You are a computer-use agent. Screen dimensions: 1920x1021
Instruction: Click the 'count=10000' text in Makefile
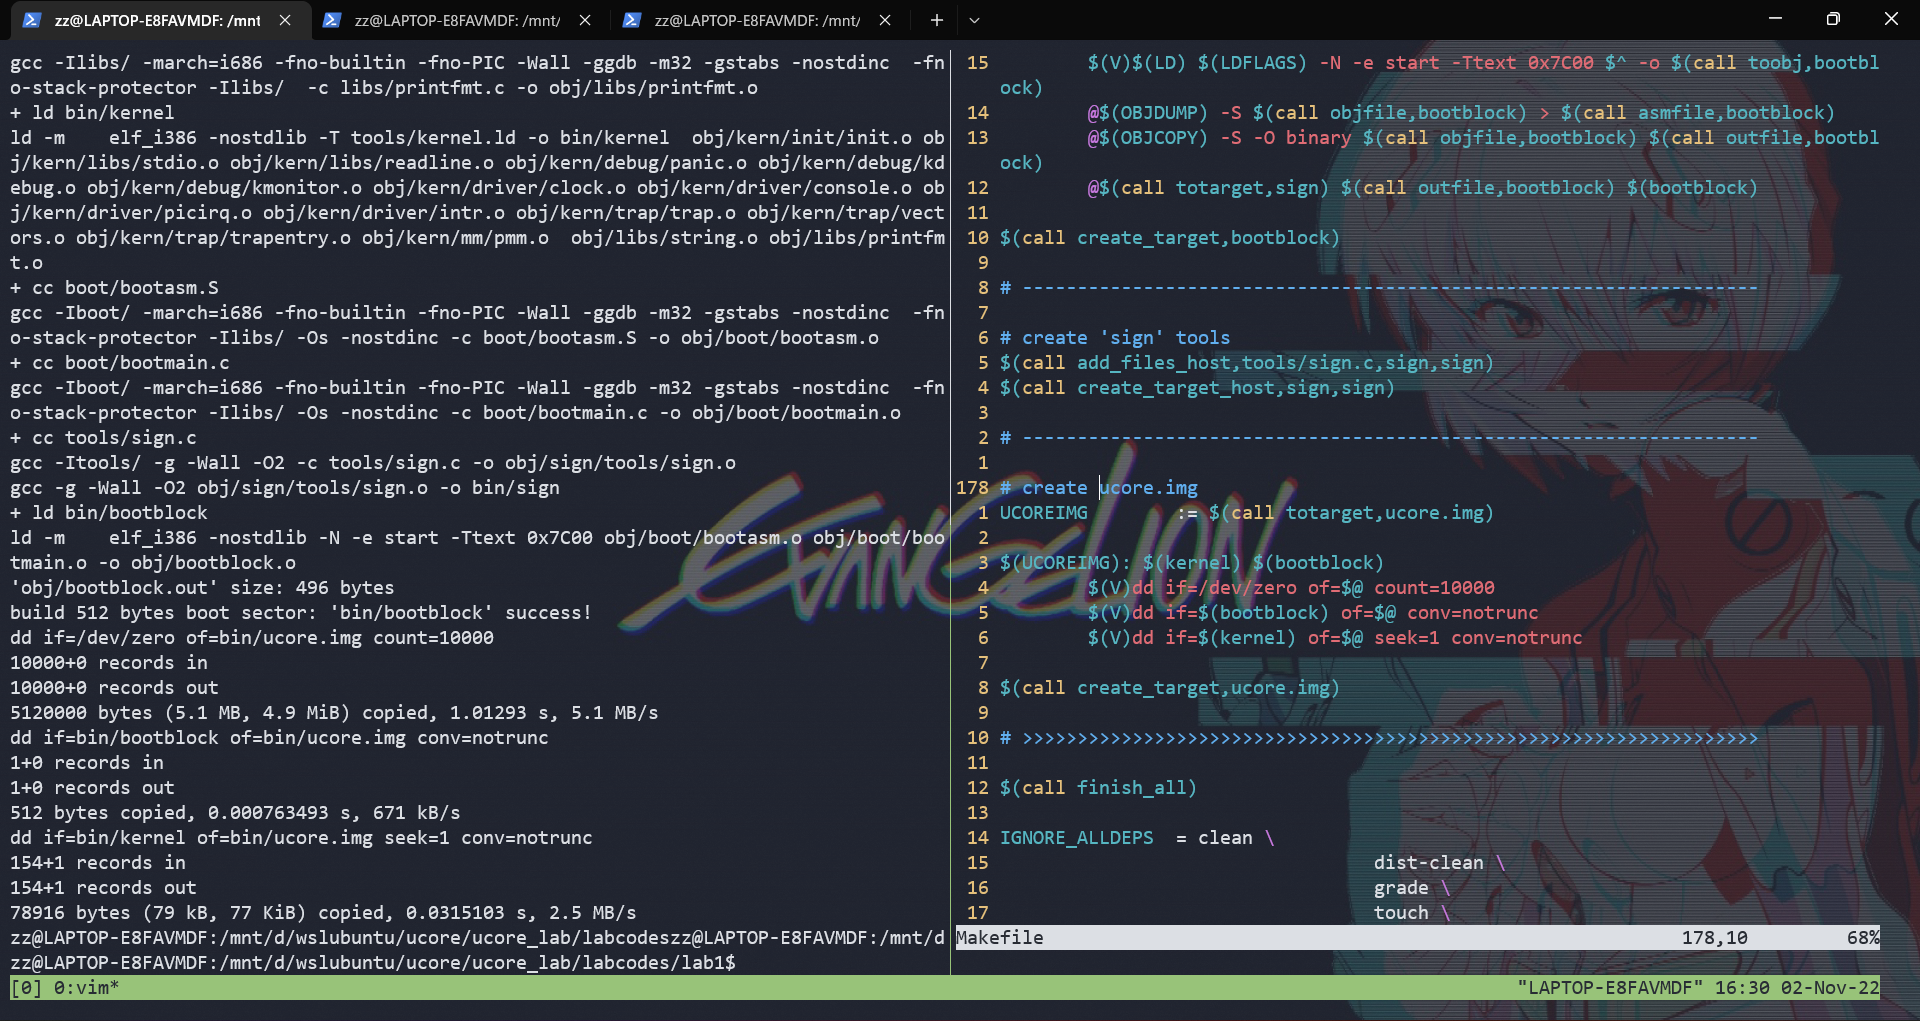tap(1434, 588)
